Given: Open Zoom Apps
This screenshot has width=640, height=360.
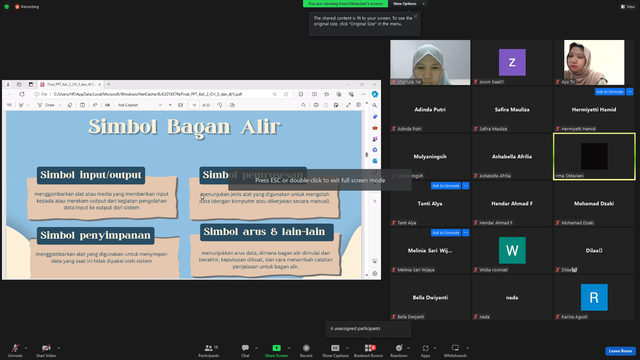Looking at the screenshot, I should (x=425, y=350).
